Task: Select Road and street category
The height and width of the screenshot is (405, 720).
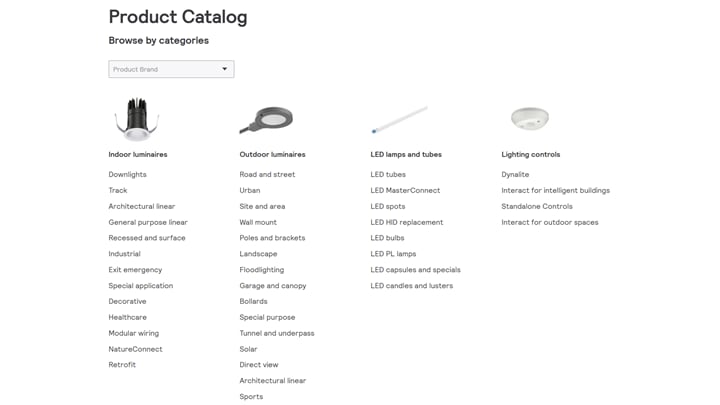Action: point(267,175)
